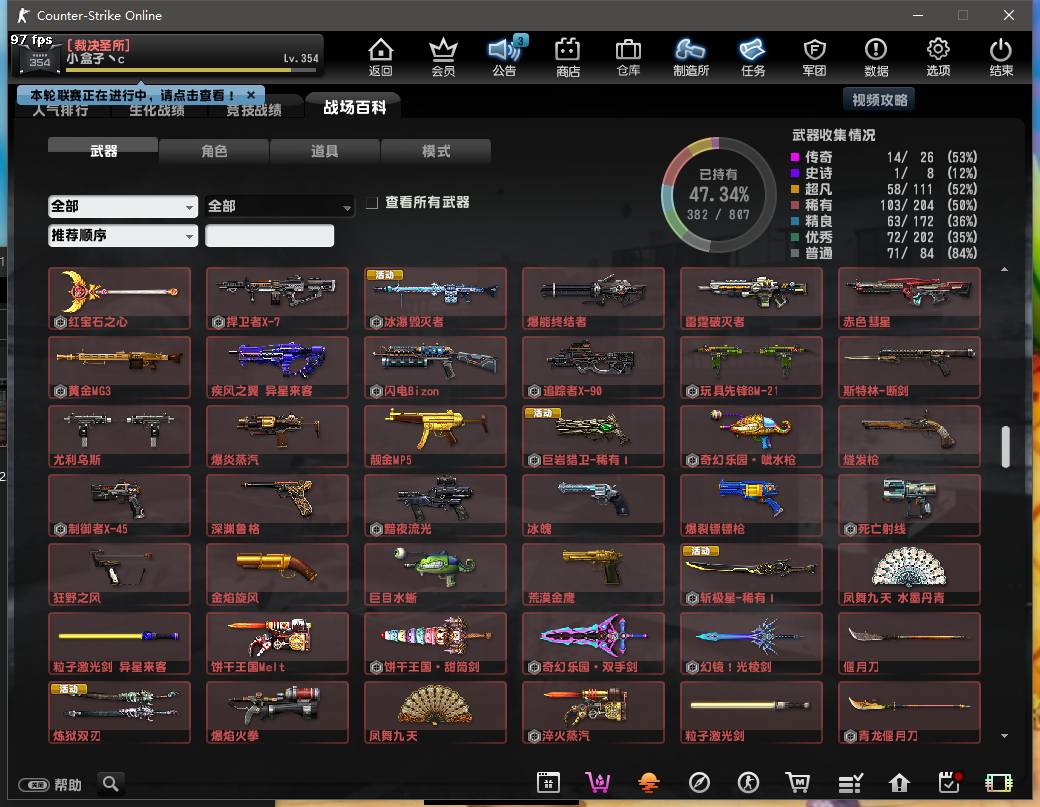Image resolution: width=1040 pixels, height=807 pixels.
Task: Open the 制造所 crafting icon
Action: pyautogui.click(x=690, y=56)
